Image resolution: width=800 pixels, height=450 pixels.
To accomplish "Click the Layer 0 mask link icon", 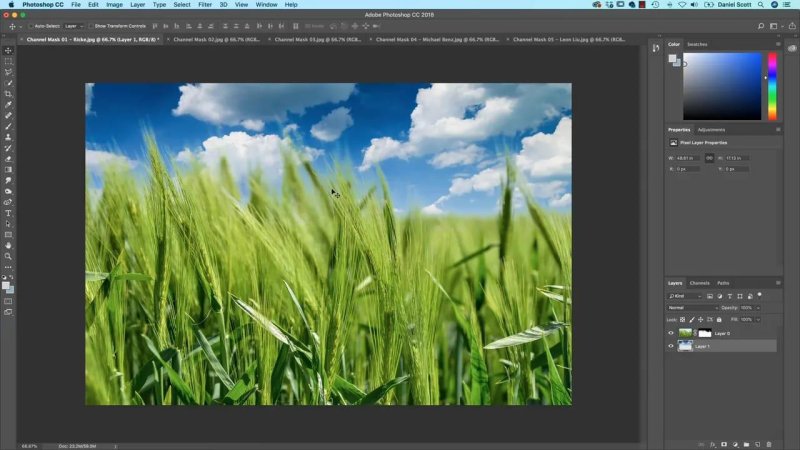I will 695,333.
